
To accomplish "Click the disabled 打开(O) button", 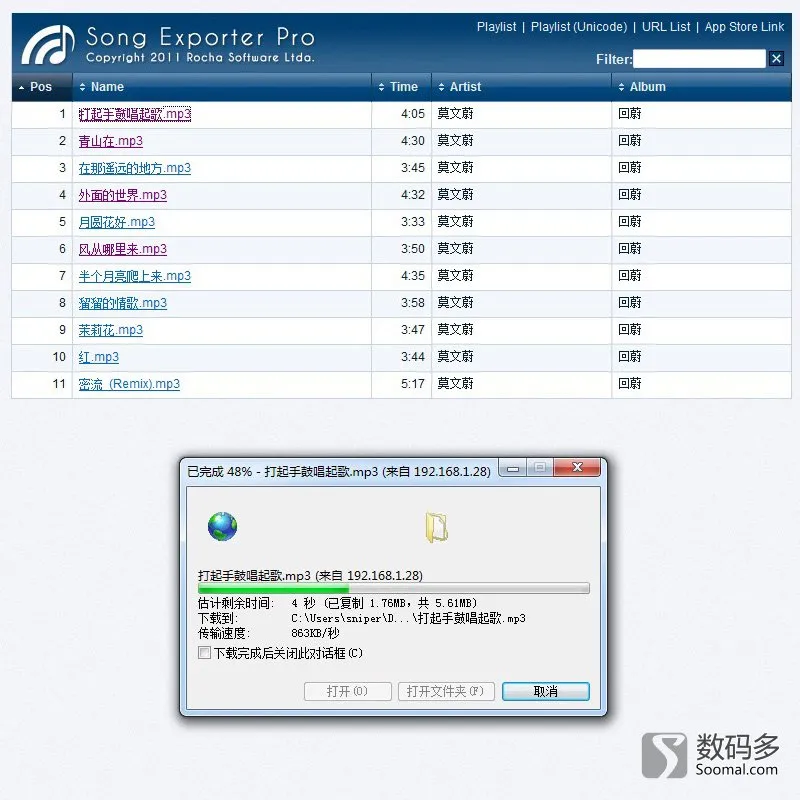I will tap(347, 691).
